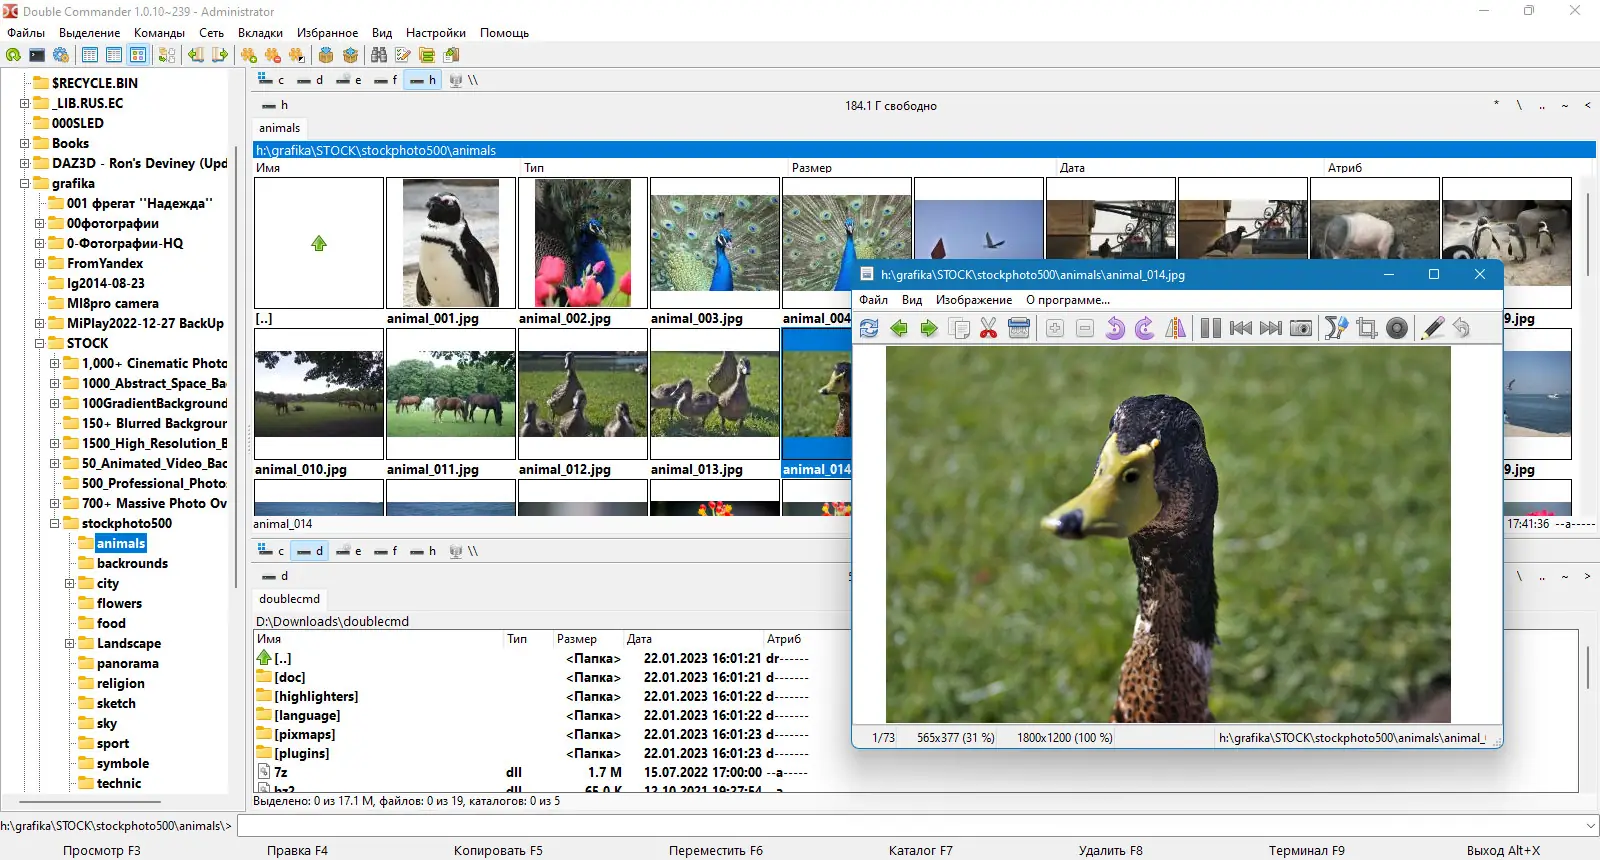Click the Копировать F5 button
Screen dimensions: 1600x860
tap(498, 850)
